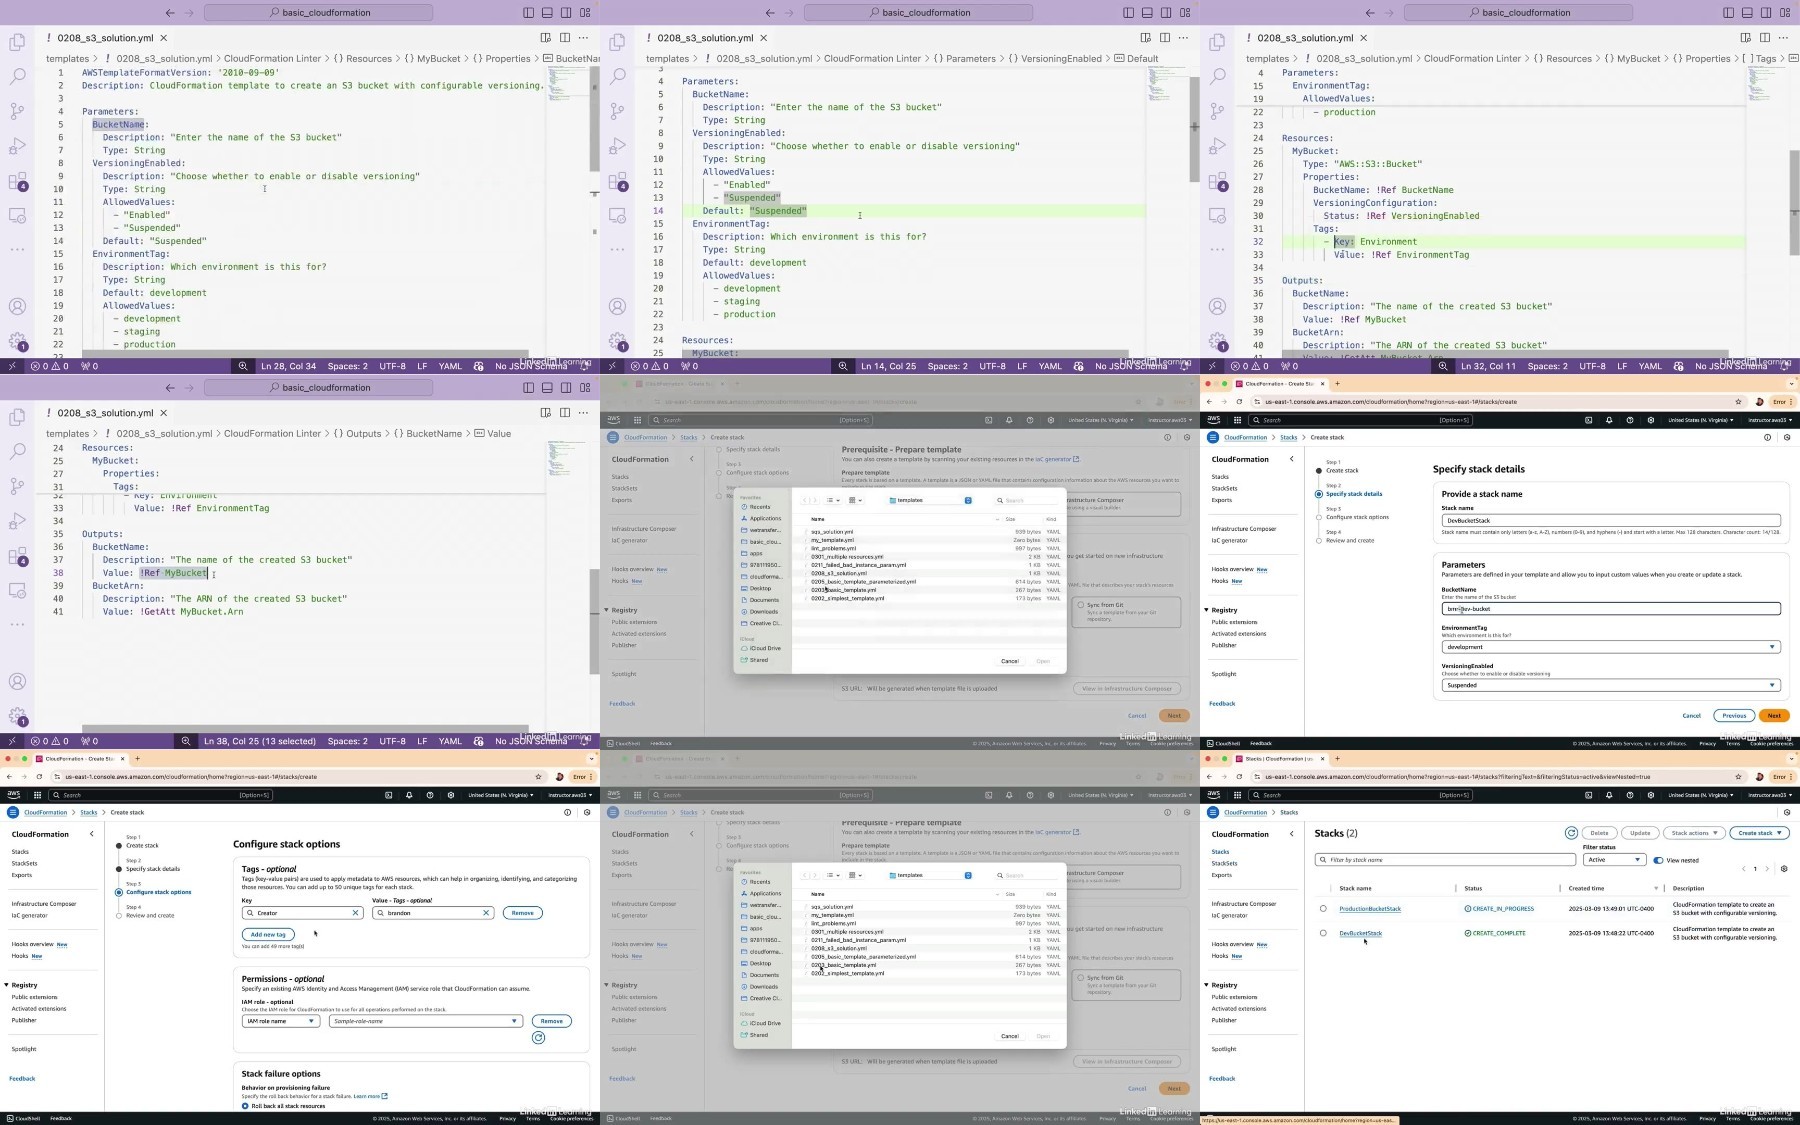Viewport: 1800px width, 1125px height.
Task: Open the ProductionBucketStack link
Action: [1370, 909]
